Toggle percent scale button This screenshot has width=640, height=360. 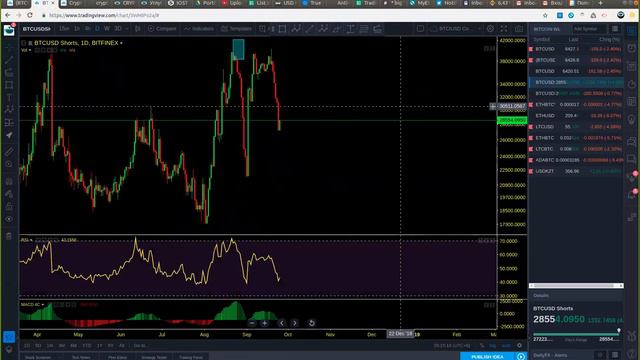[482, 346]
